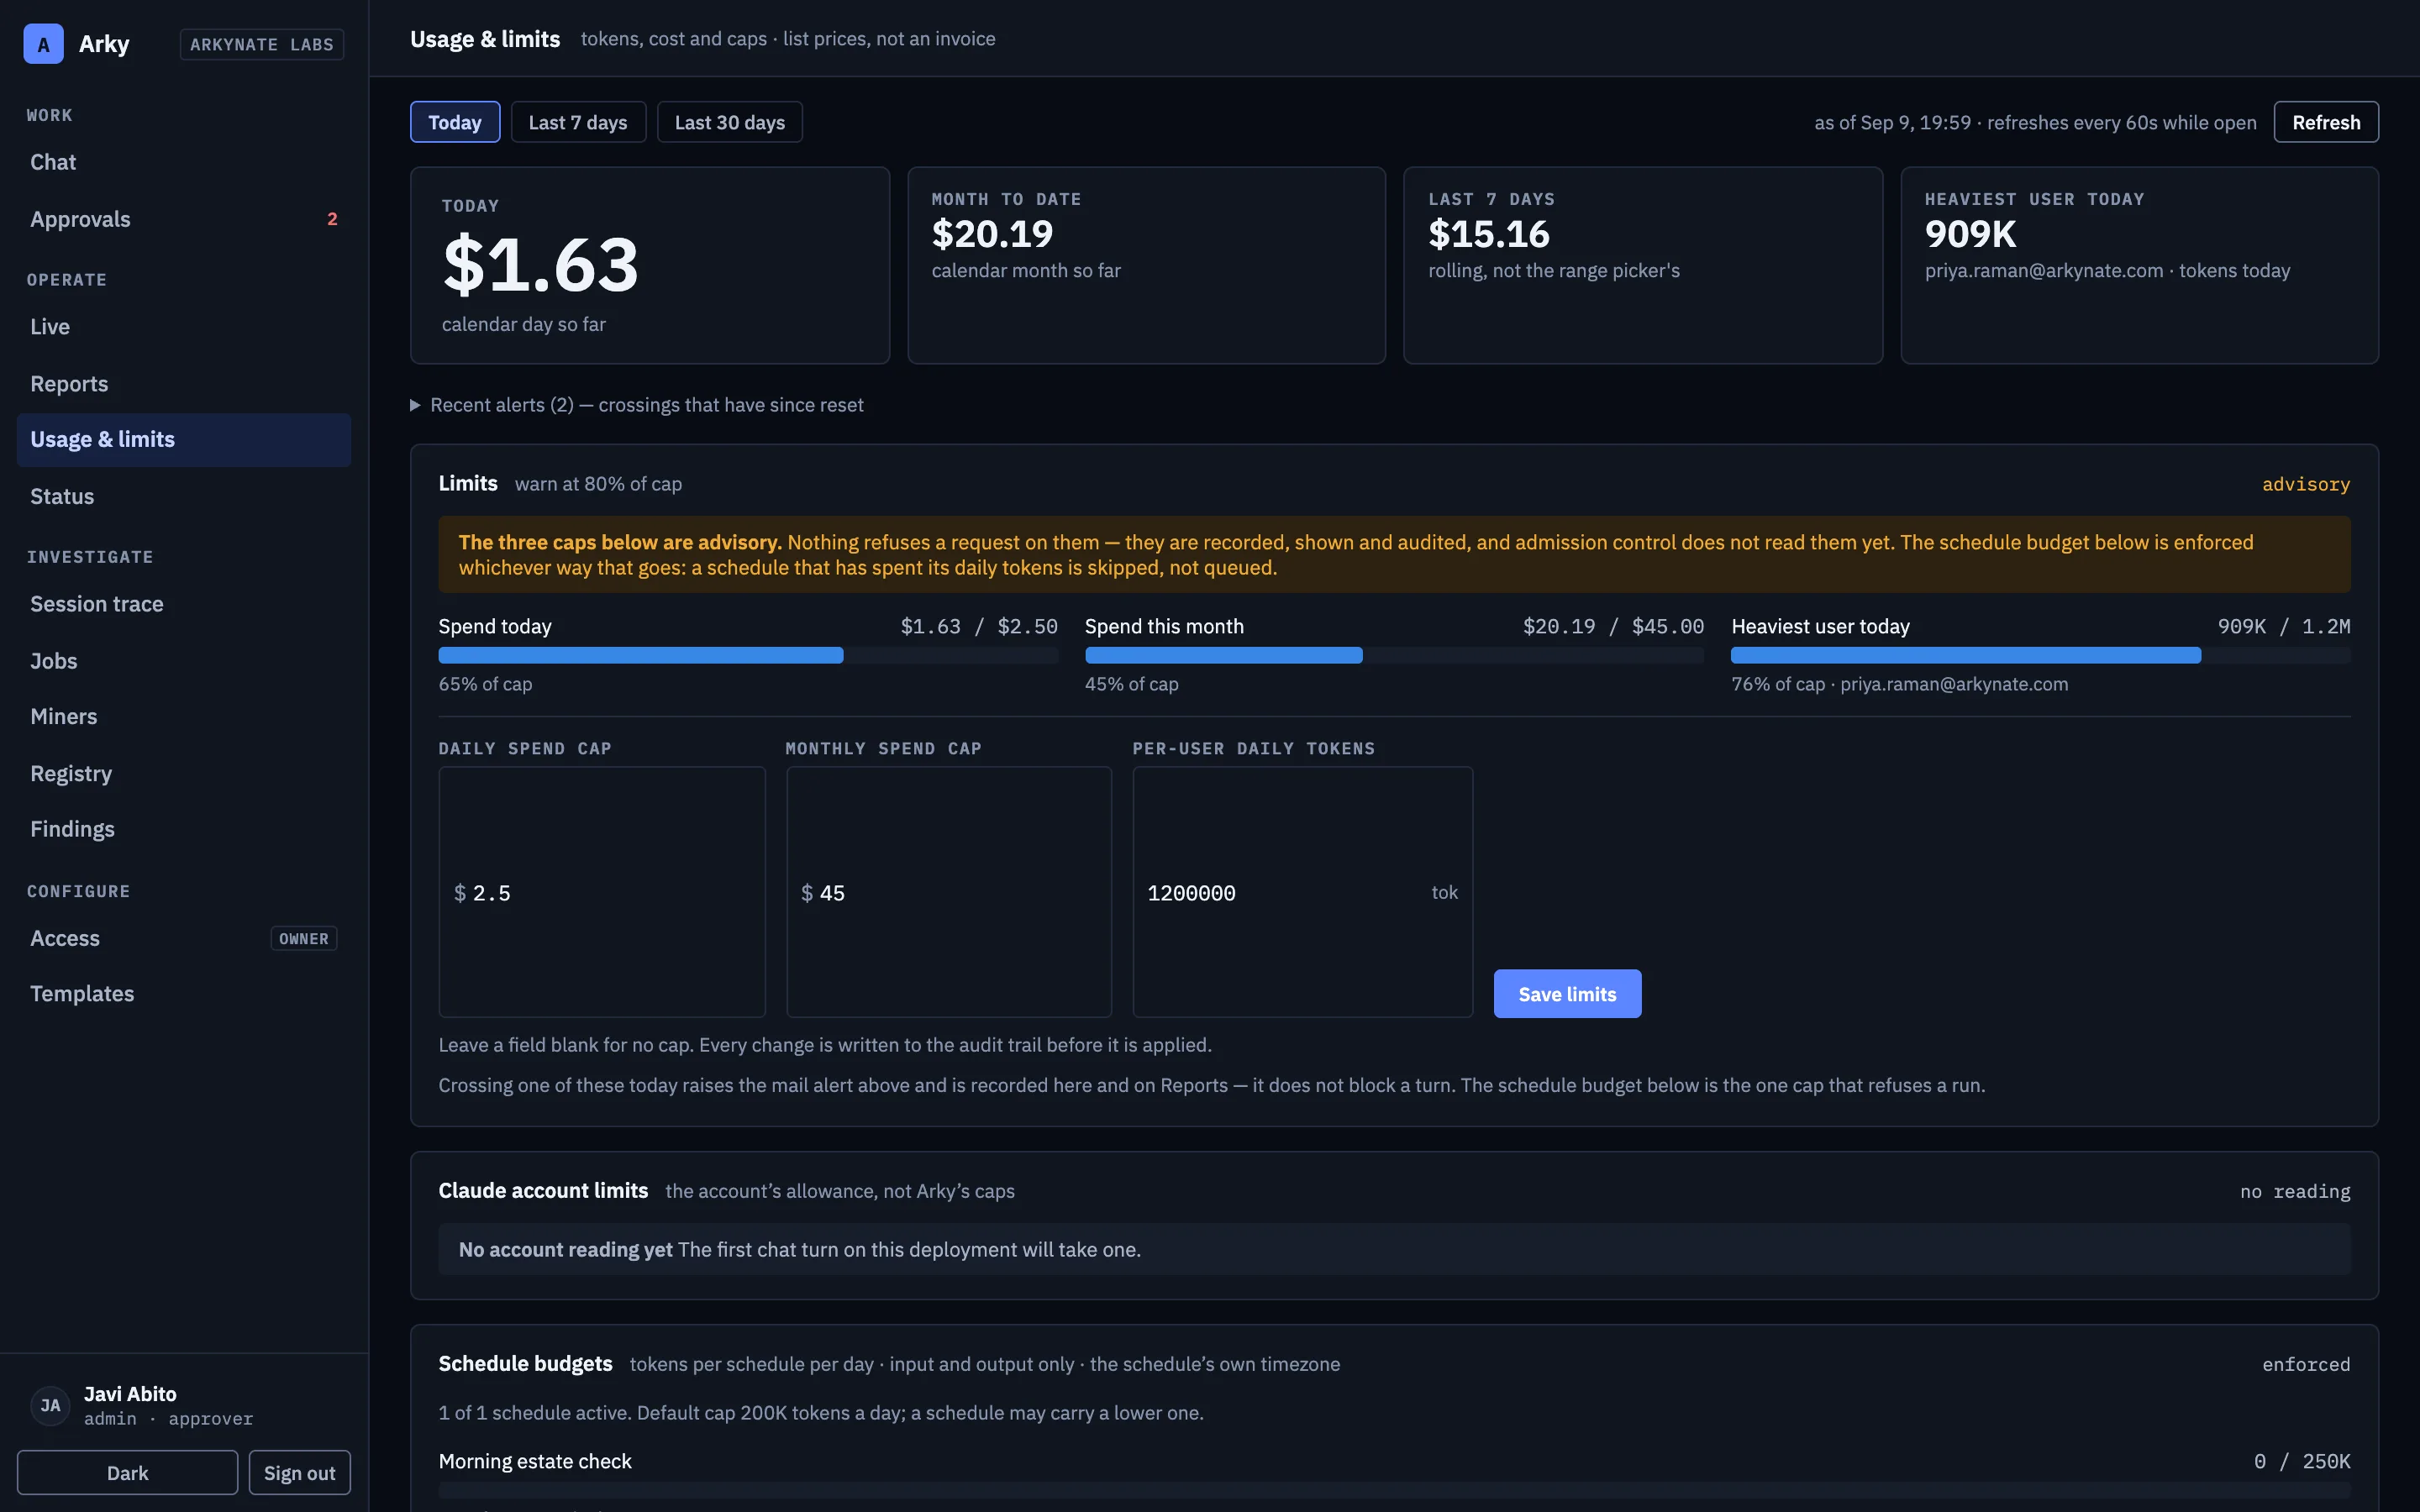Screen dimensions: 2420x1512
Task: Click the ARKYNATE LABS workspace badge
Action: (262, 44)
